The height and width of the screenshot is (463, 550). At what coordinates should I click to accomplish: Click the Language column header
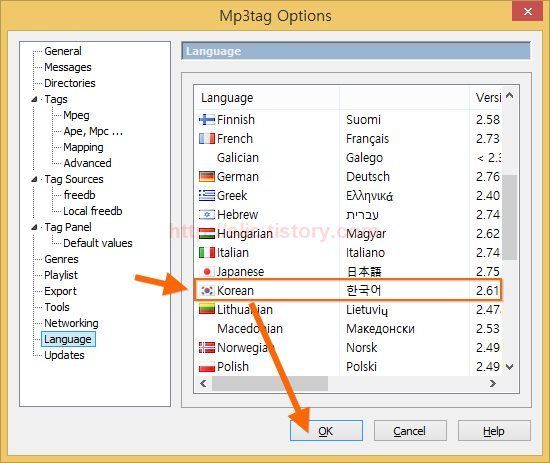pyautogui.click(x=267, y=98)
